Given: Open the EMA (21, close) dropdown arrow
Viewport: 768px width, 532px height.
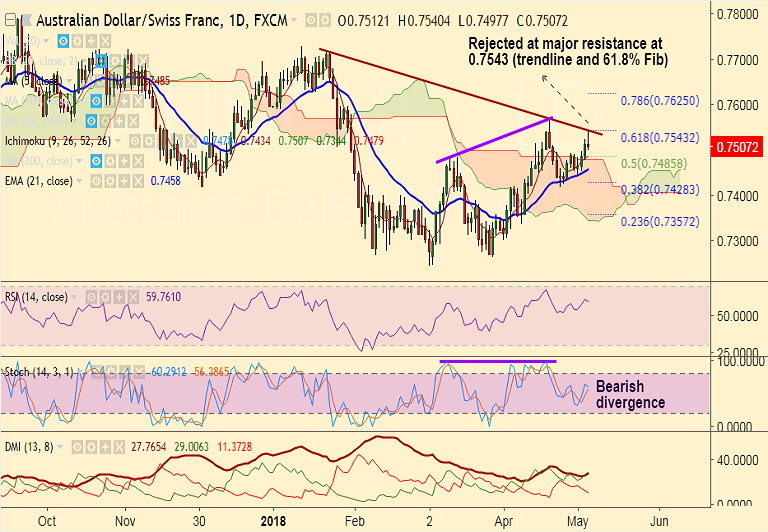Looking at the screenshot, I should [x=79, y=181].
